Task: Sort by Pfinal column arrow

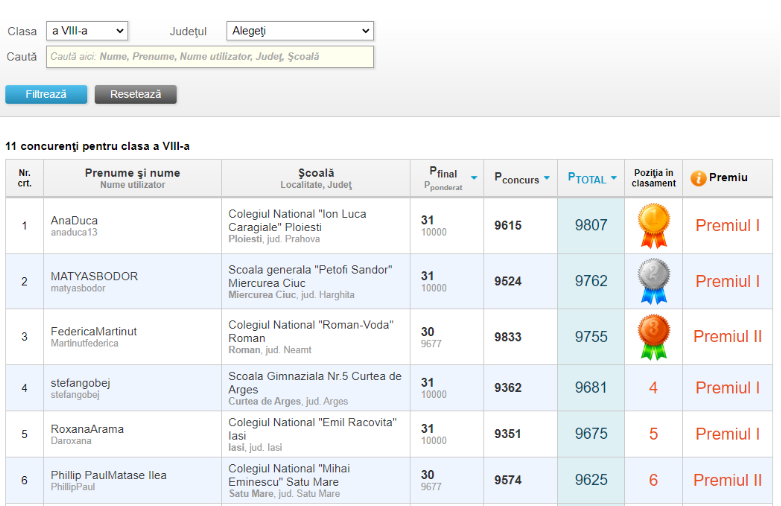Action: [474, 178]
